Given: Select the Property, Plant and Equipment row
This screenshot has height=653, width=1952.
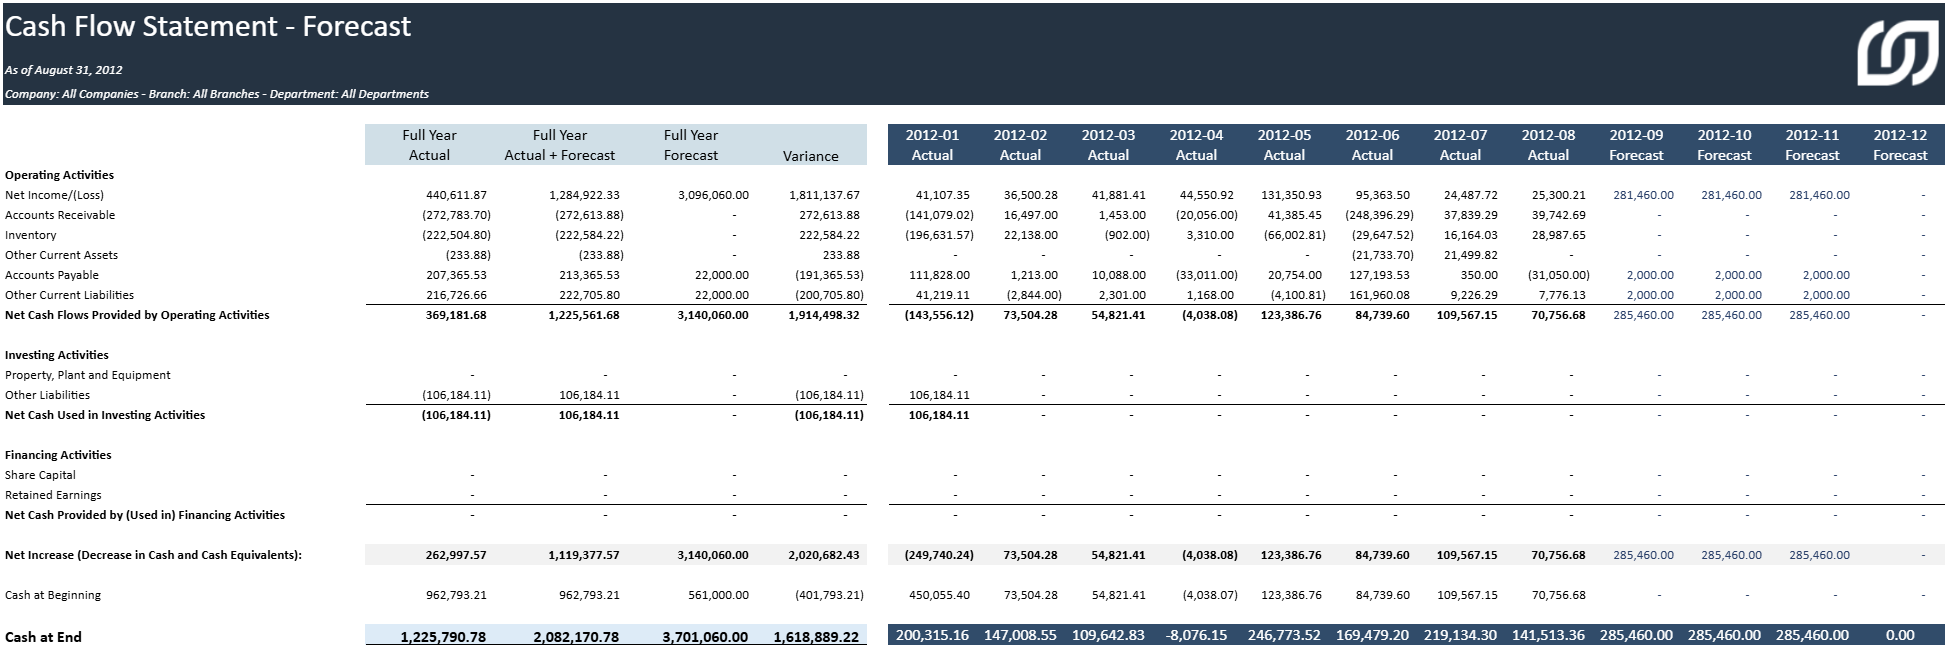Looking at the screenshot, I should click(88, 375).
